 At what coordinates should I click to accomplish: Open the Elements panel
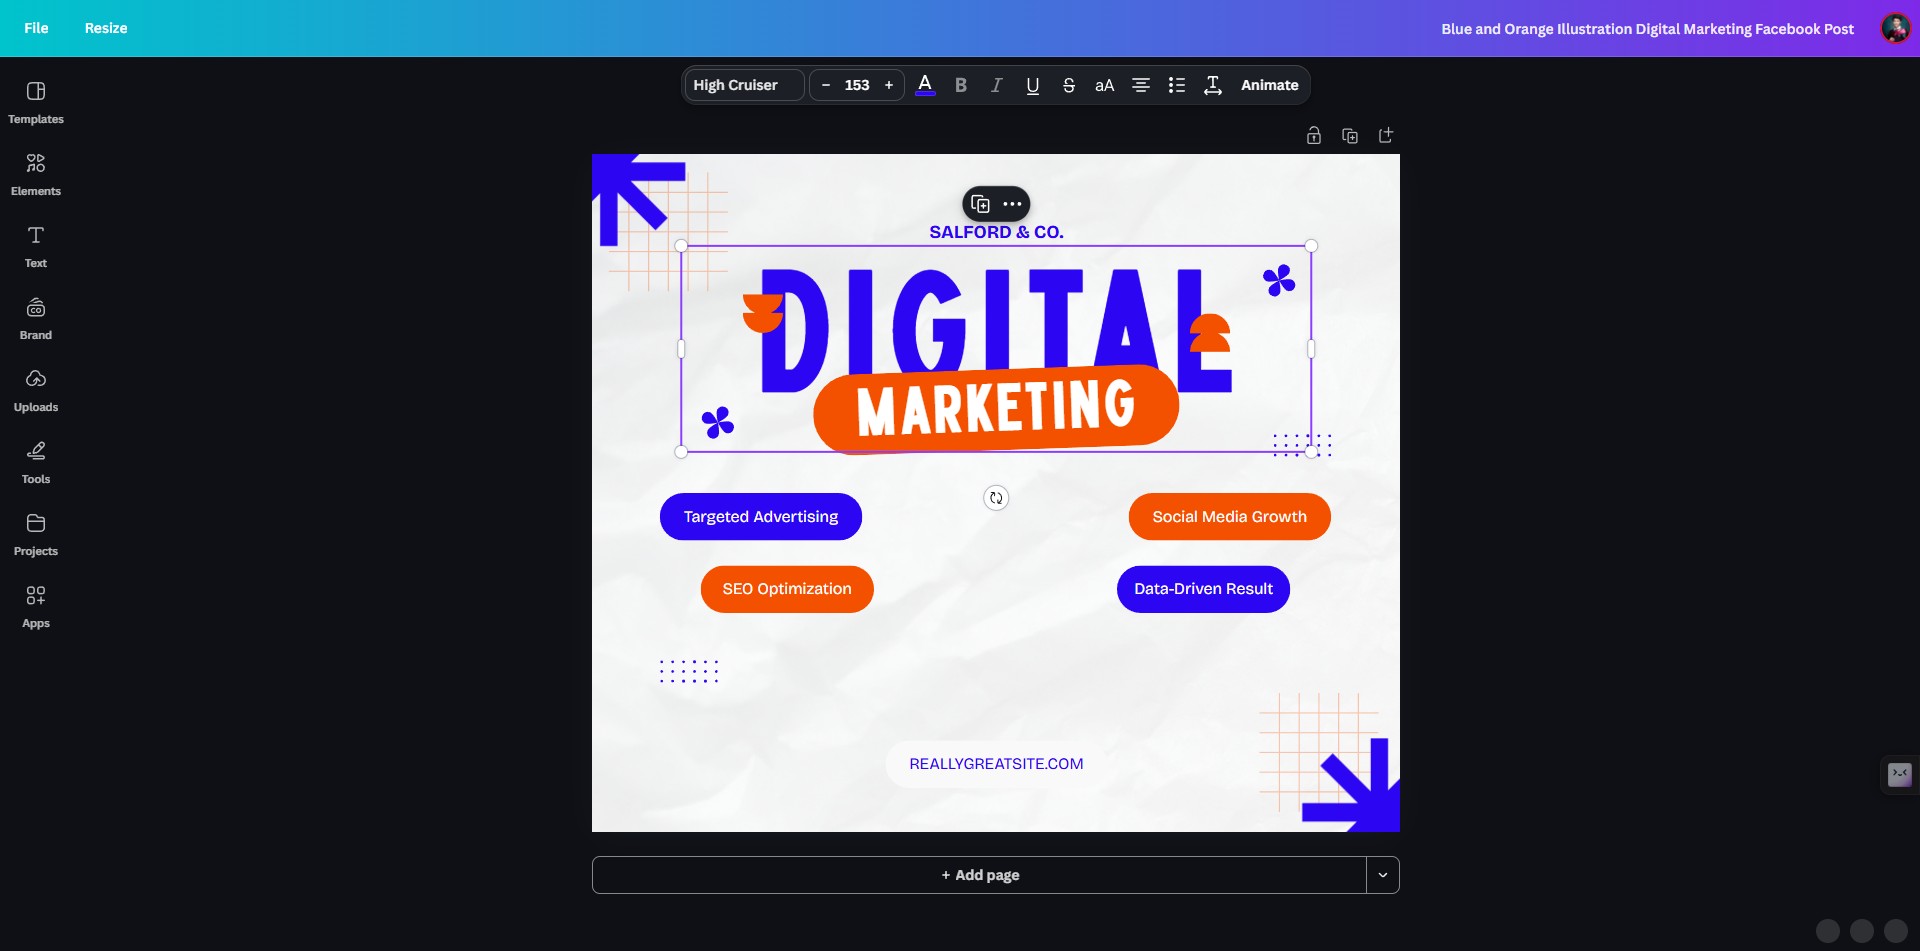point(36,175)
